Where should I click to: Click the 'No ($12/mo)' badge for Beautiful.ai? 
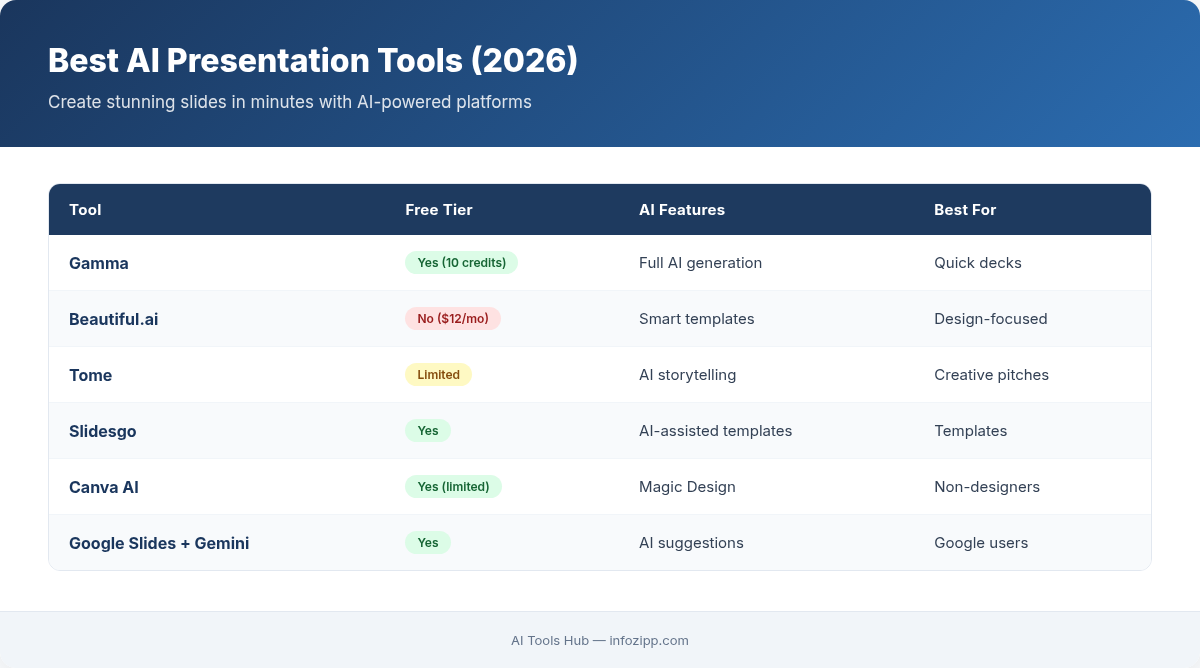[x=453, y=318]
